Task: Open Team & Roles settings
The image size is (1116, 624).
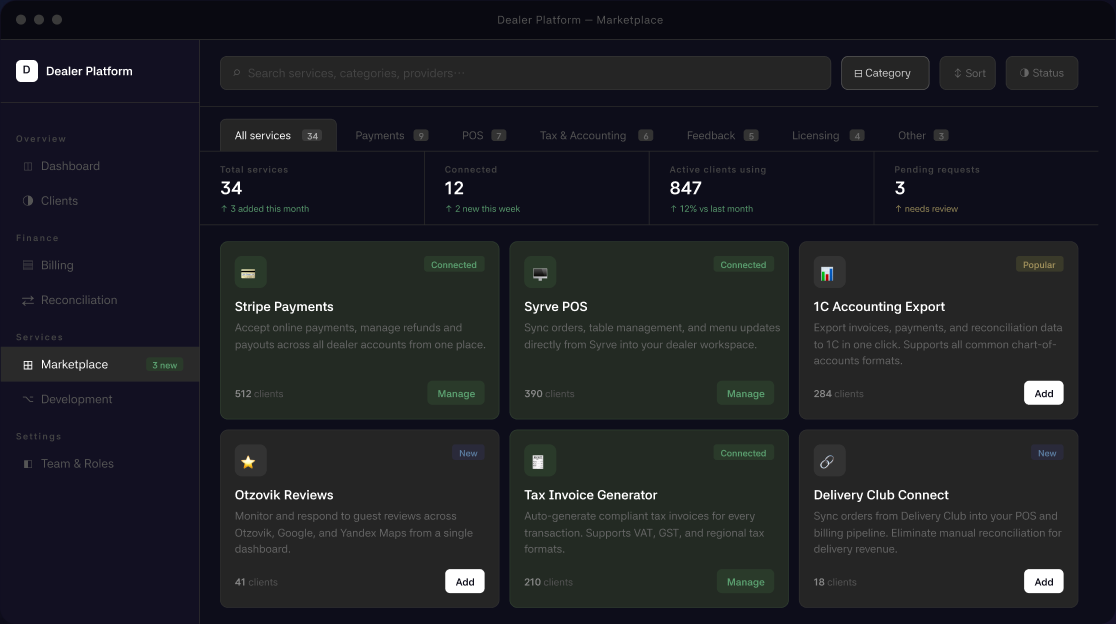Action: [100, 464]
